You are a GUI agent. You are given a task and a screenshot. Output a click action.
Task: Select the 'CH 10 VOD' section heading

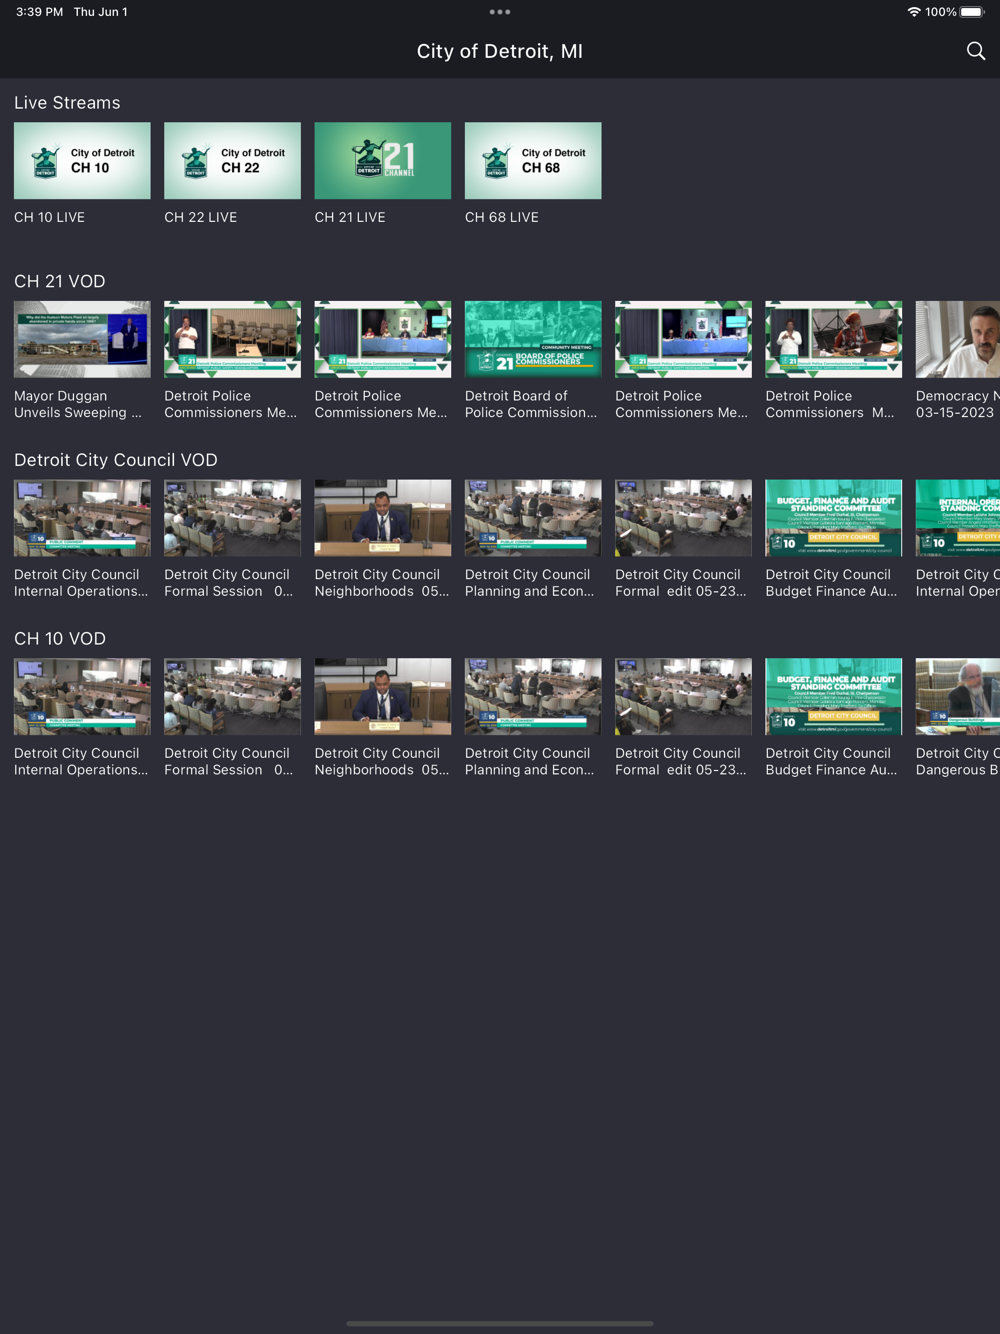[x=60, y=638]
